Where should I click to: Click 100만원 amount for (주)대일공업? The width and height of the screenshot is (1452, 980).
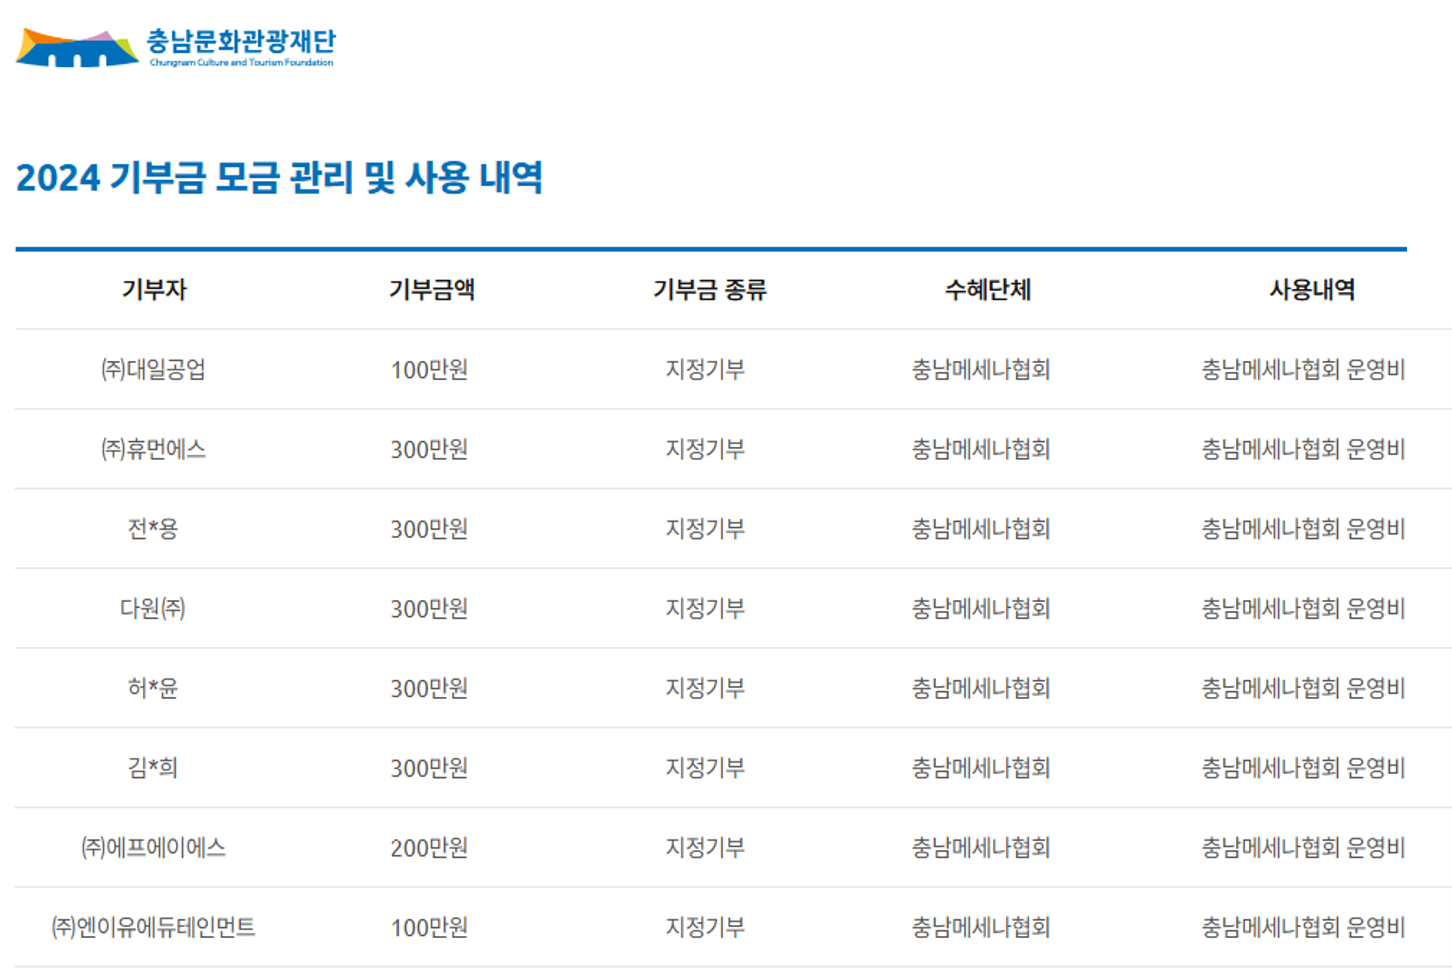pos(429,369)
